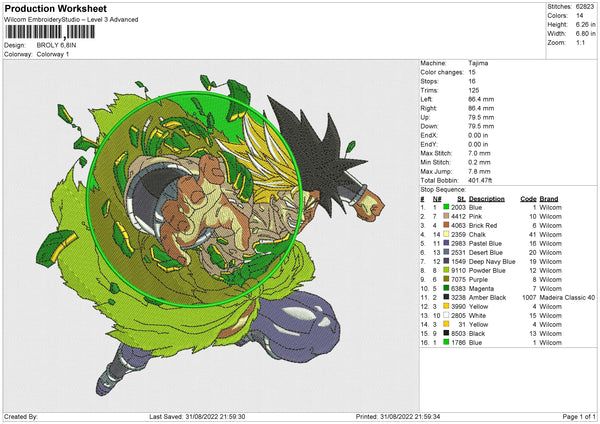Viewport: 600px width, 424px height.
Task: Click the swatch for 8503 Black
Action: (446, 333)
